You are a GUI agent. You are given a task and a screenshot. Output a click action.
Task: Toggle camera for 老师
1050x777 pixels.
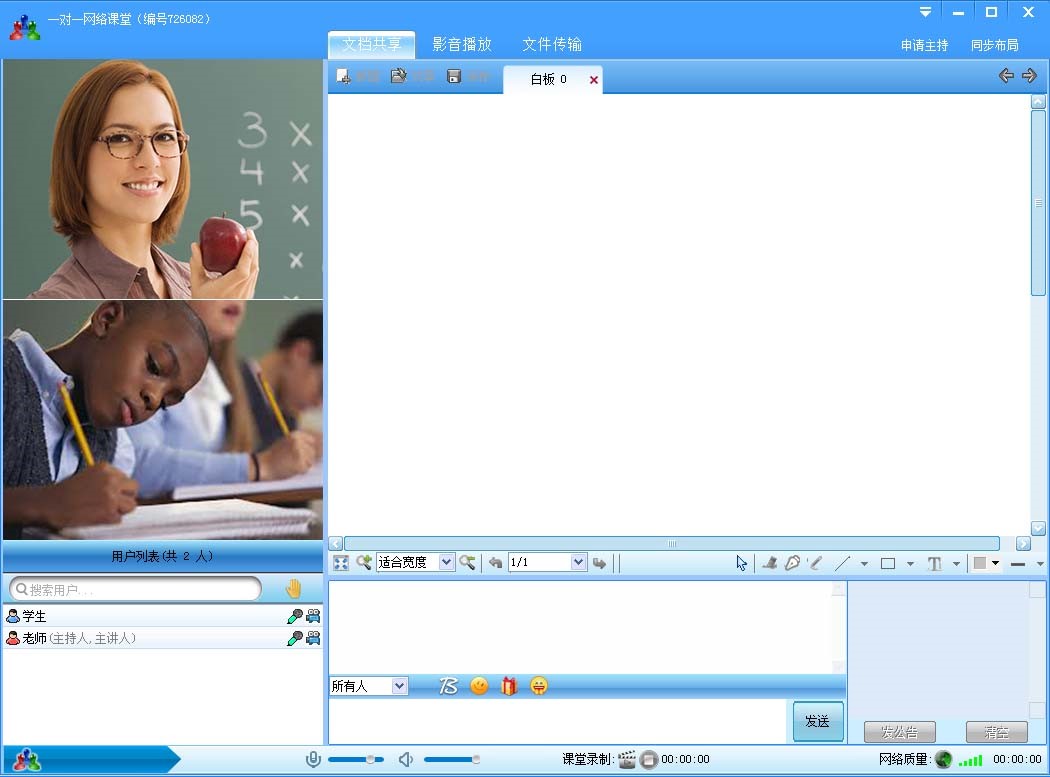[x=313, y=638]
